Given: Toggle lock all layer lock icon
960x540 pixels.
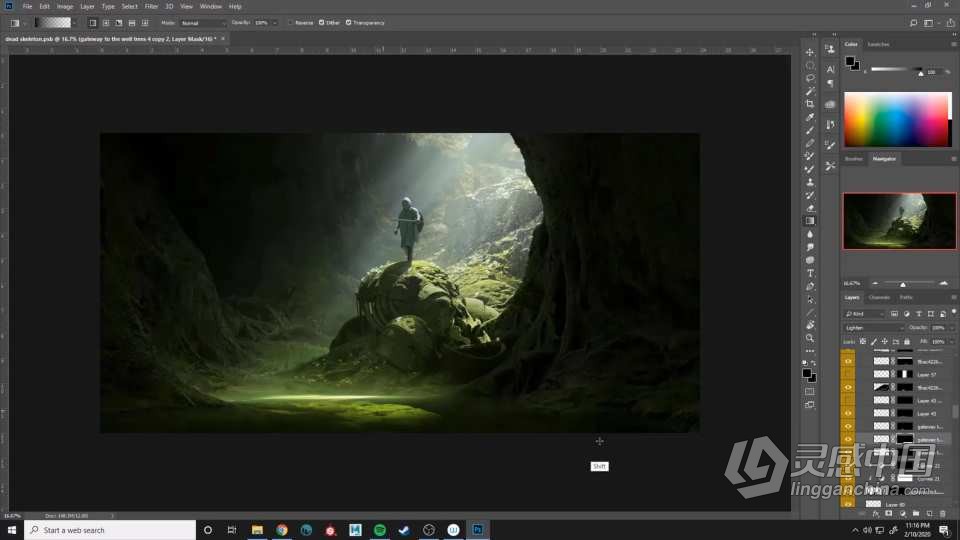Looking at the screenshot, I should [907, 342].
